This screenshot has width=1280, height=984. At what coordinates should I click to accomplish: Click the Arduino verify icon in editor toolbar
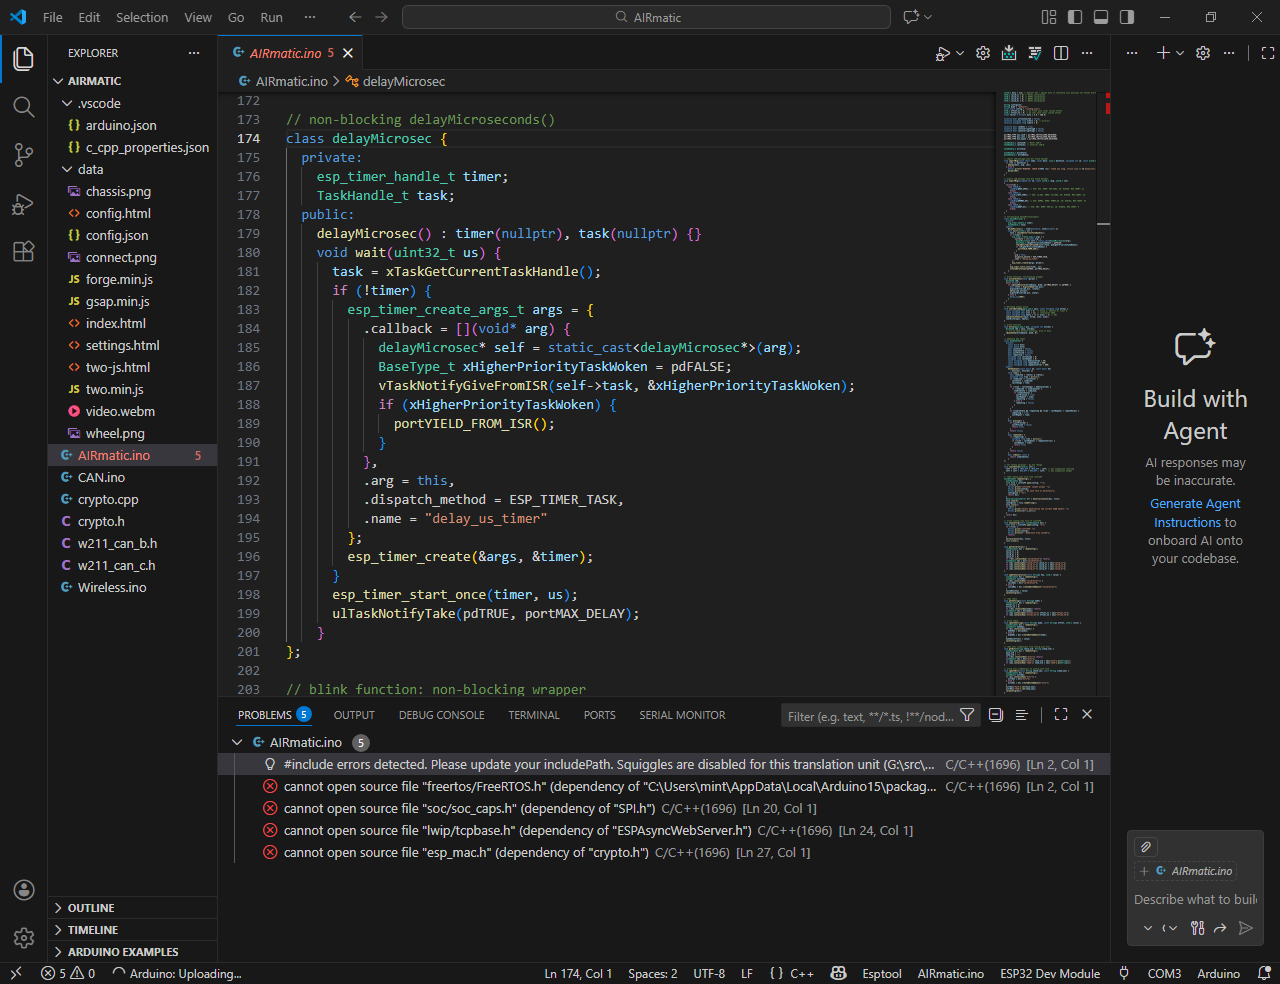click(x=1035, y=53)
